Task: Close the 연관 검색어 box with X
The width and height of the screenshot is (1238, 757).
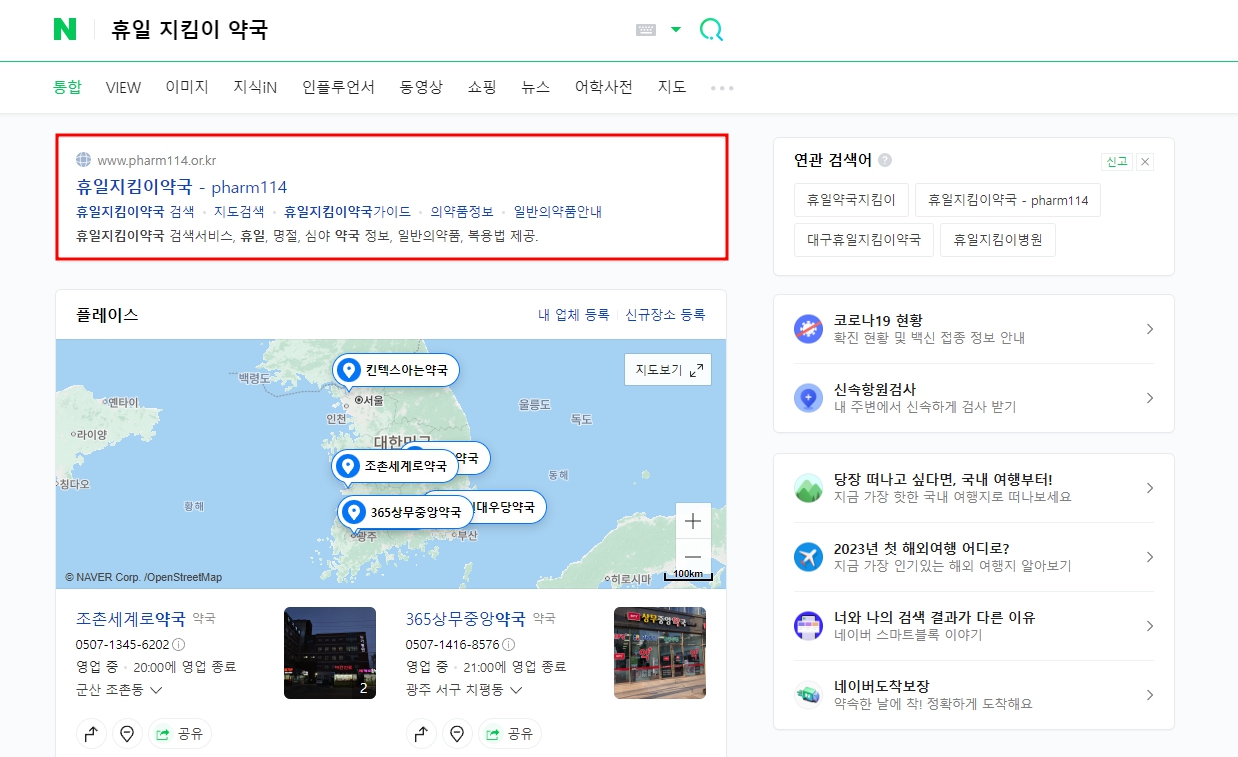Action: (1145, 162)
